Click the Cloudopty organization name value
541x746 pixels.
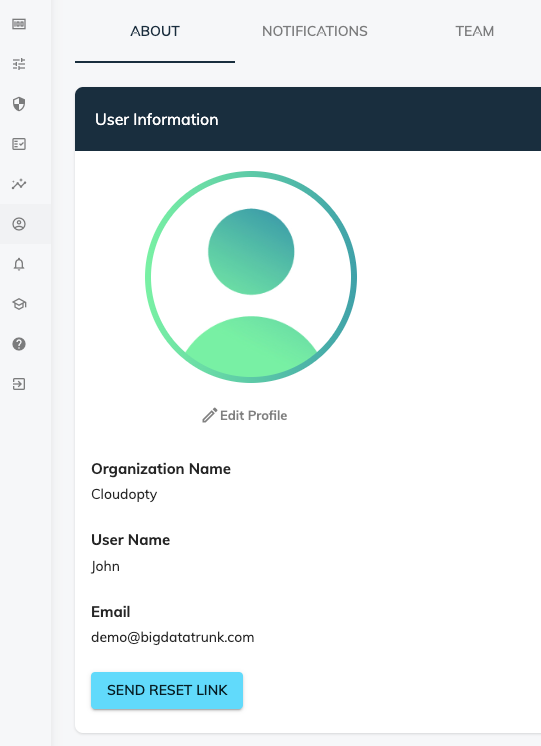[124, 494]
